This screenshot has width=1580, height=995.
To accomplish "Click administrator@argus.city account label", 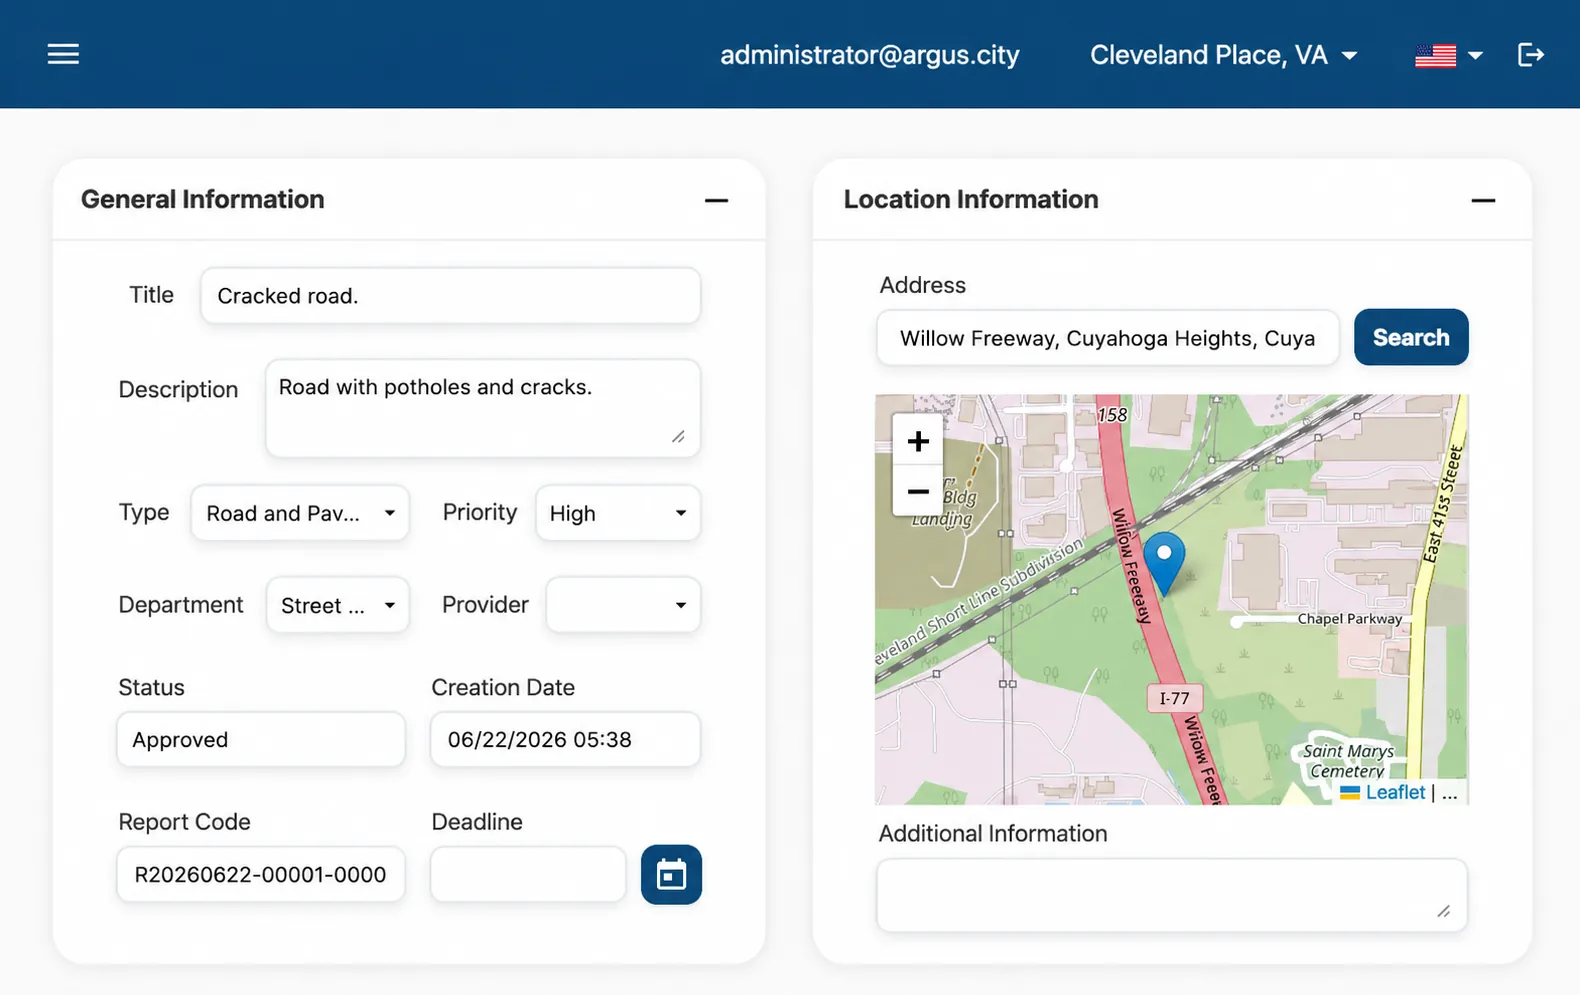I will coord(869,55).
